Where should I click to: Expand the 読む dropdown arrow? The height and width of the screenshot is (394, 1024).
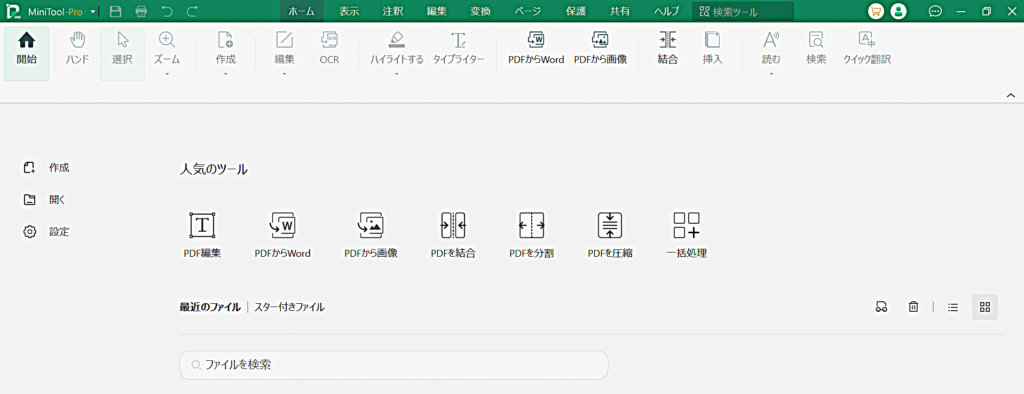771,74
